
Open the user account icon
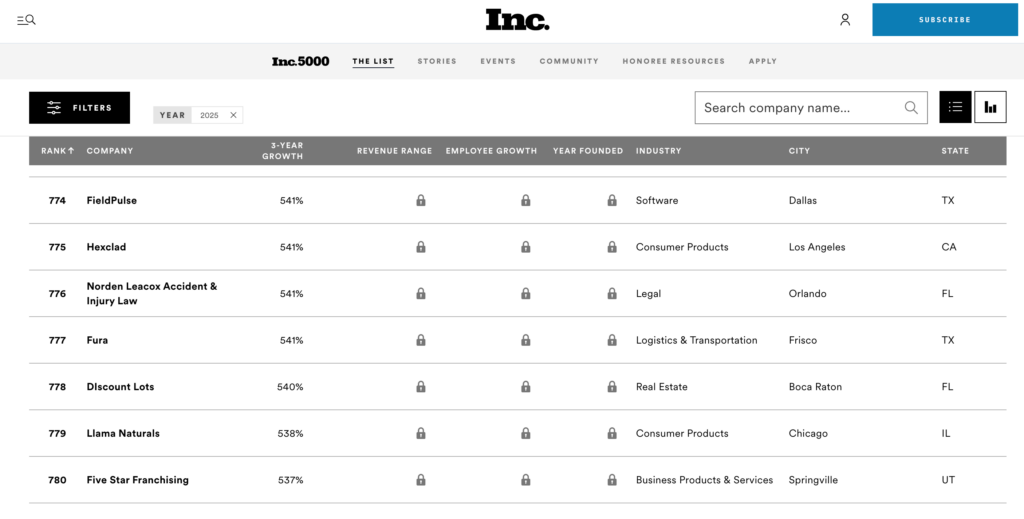tap(845, 20)
